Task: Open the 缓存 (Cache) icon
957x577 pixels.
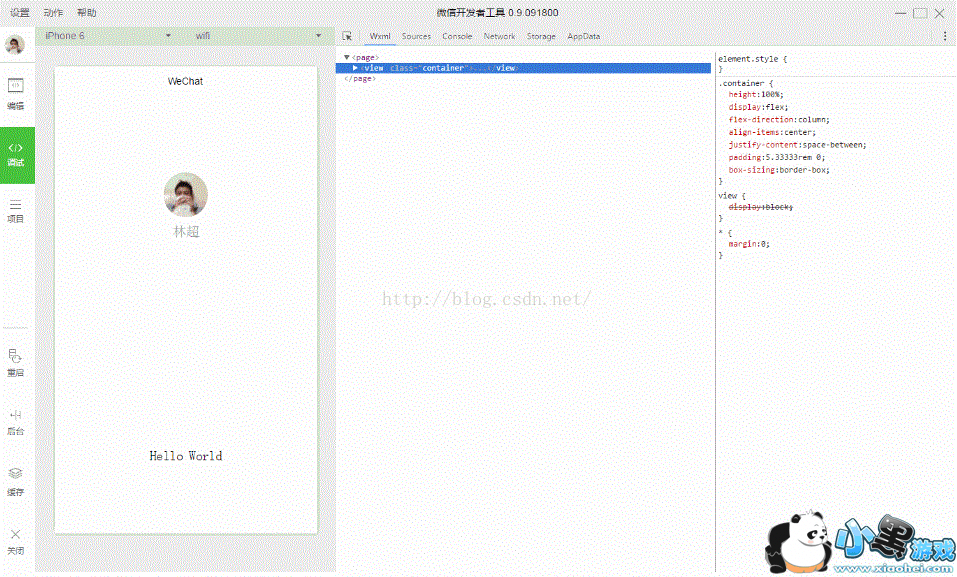Action: coord(15,480)
